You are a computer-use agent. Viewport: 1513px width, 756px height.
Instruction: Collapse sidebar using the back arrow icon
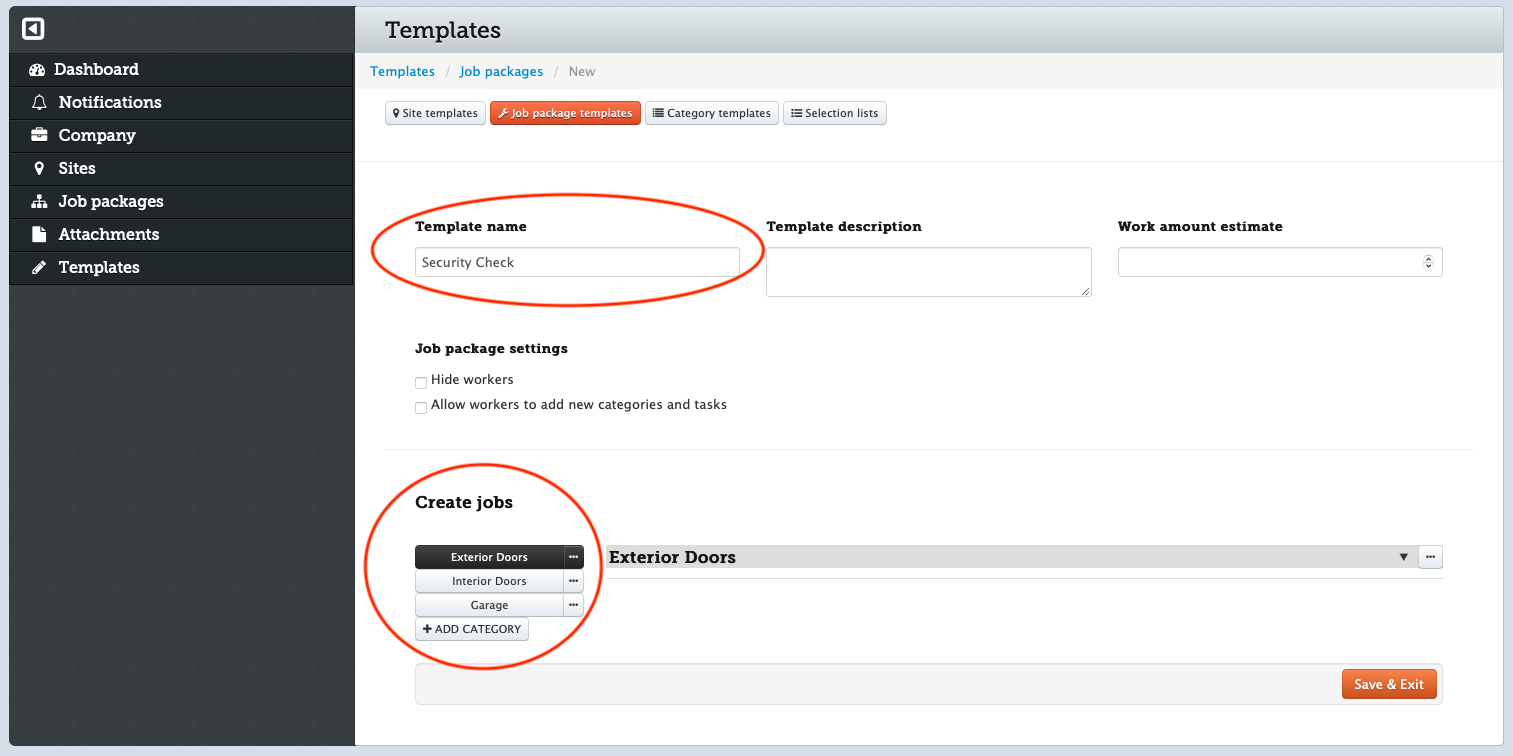[33, 30]
